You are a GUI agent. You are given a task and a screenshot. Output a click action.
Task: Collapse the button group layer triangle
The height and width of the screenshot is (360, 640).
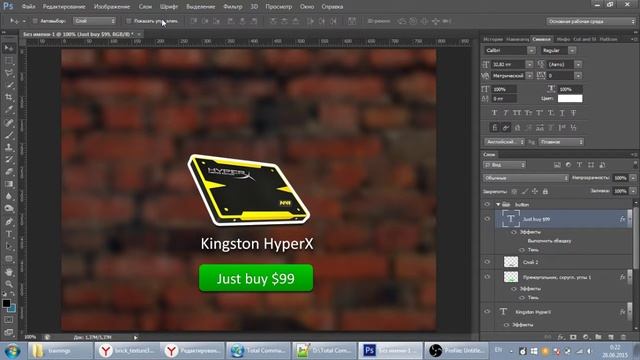click(x=498, y=204)
